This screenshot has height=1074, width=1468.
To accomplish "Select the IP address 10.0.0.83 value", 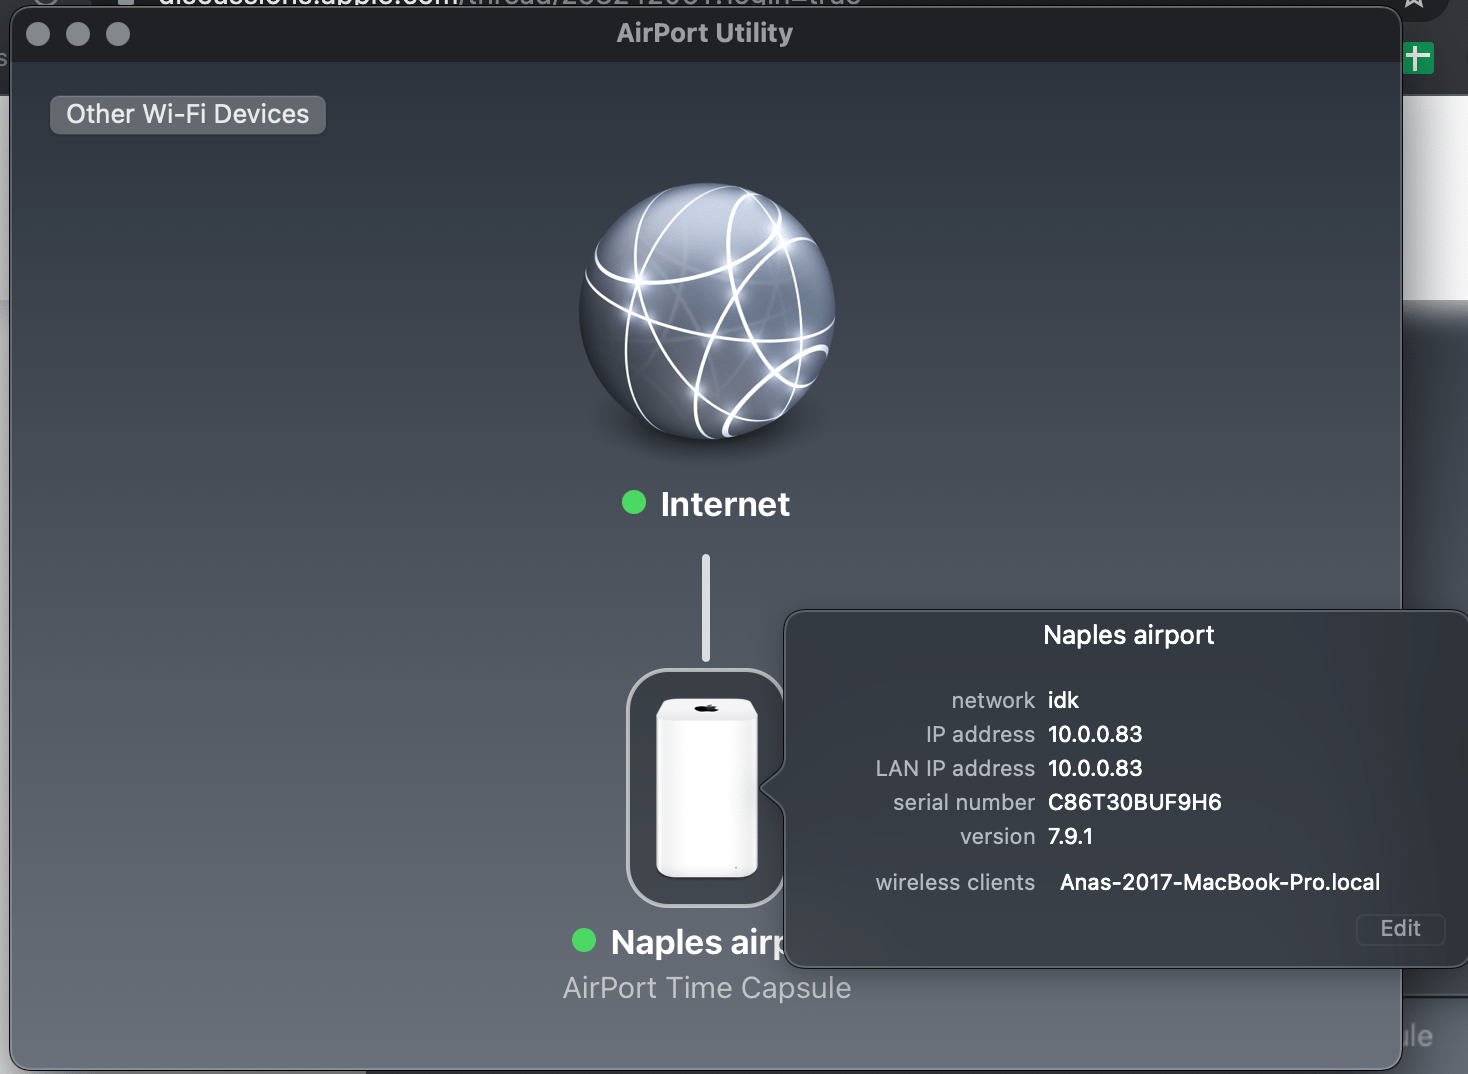I will (1095, 733).
